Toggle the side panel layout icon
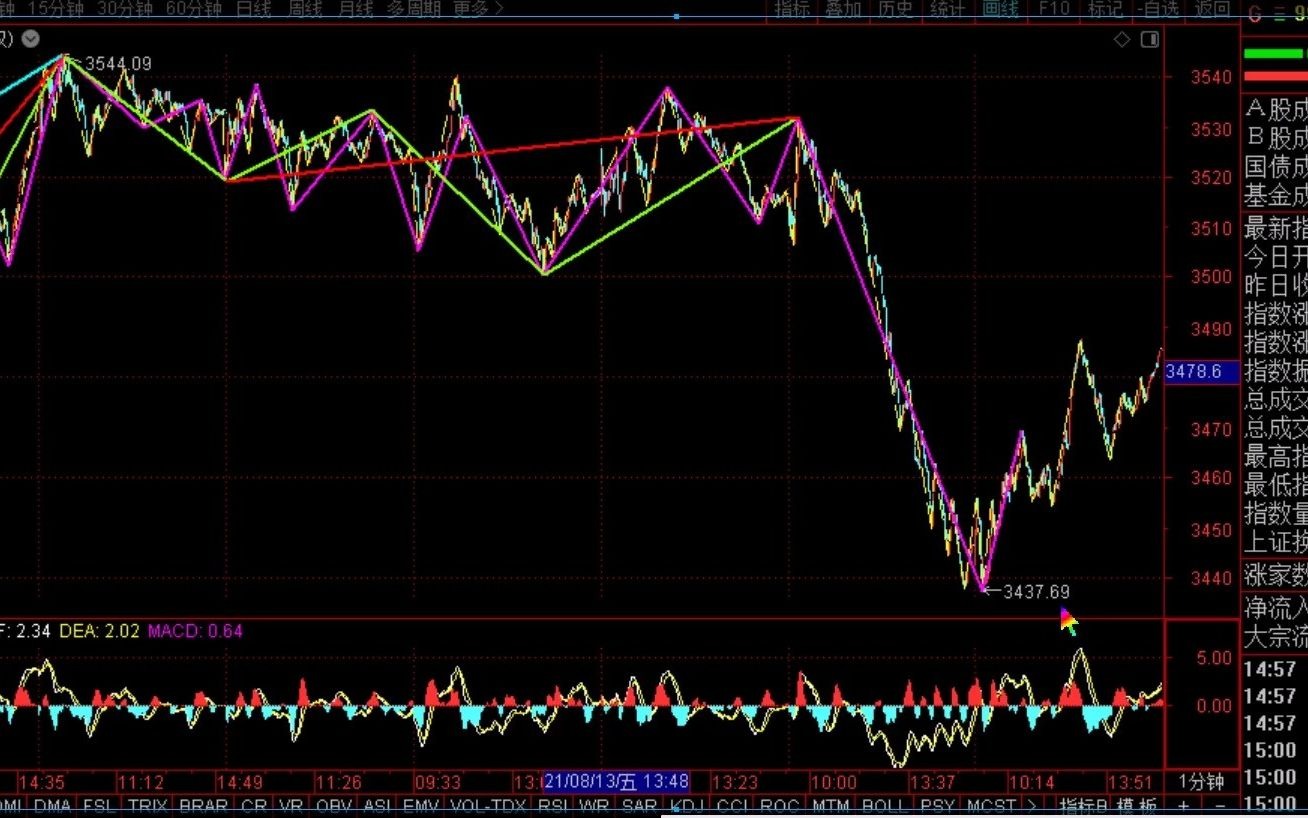This screenshot has width=1308, height=818. (1150, 39)
